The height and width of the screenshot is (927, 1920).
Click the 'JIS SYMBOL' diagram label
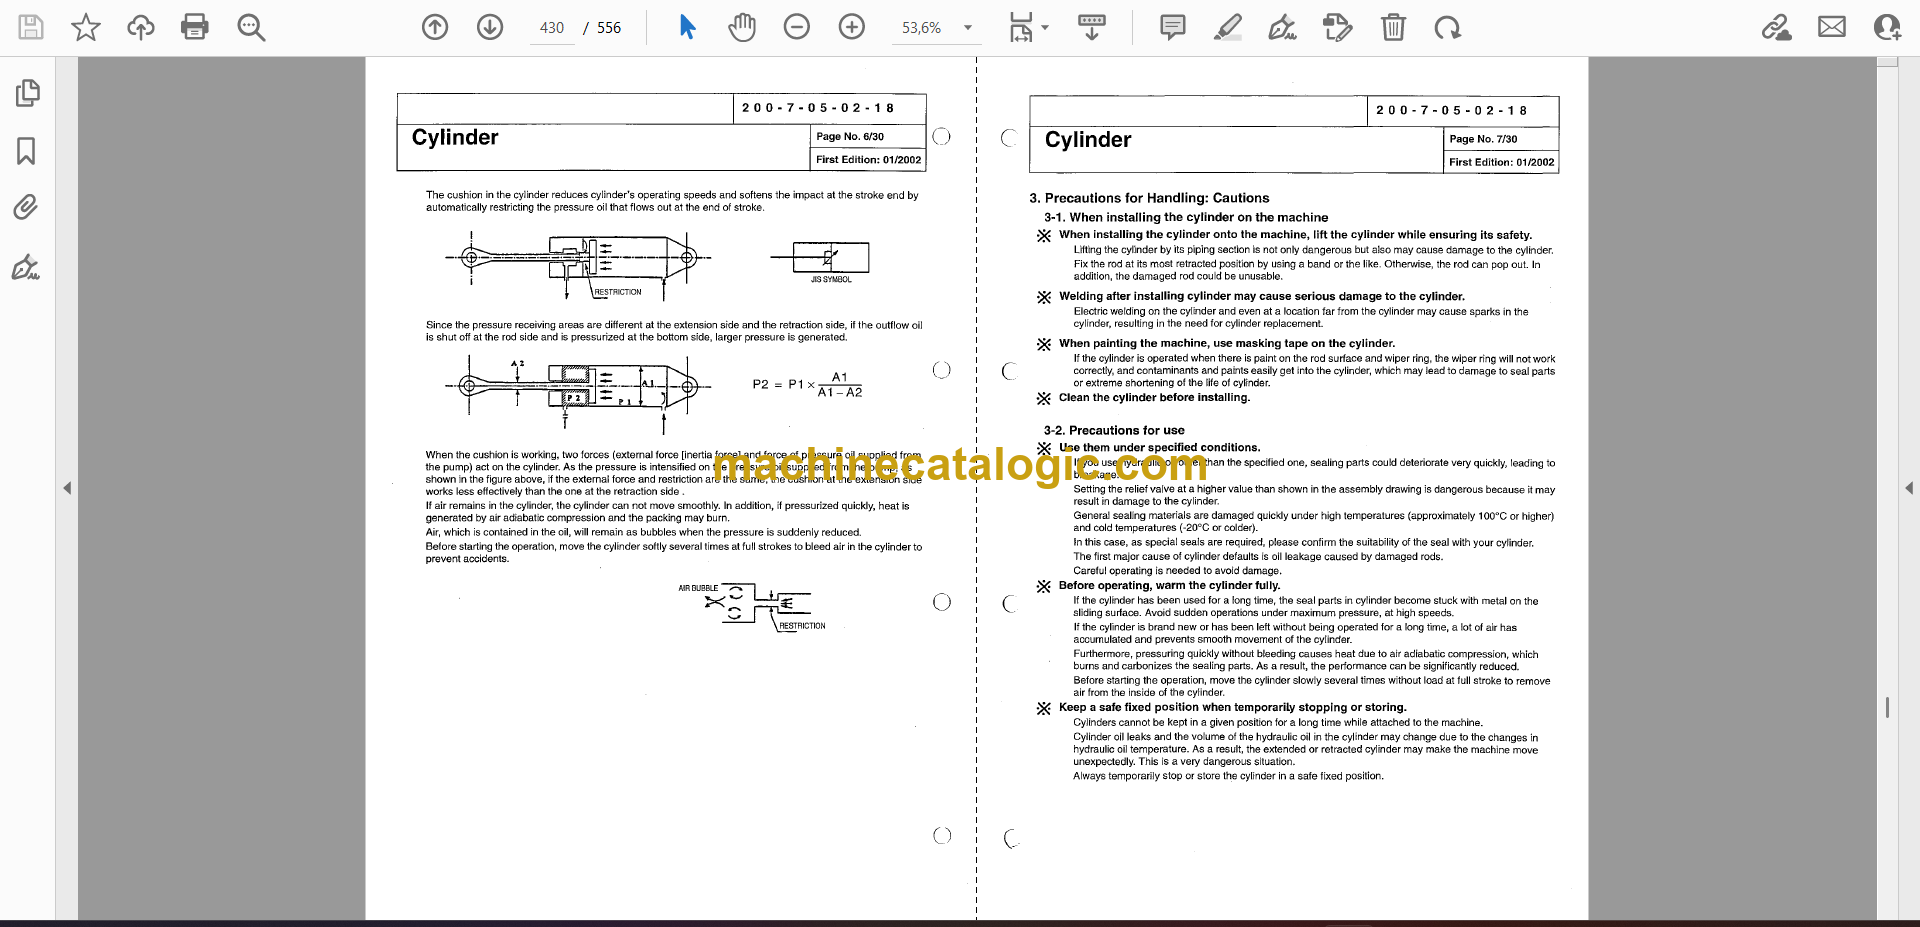(x=831, y=280)
